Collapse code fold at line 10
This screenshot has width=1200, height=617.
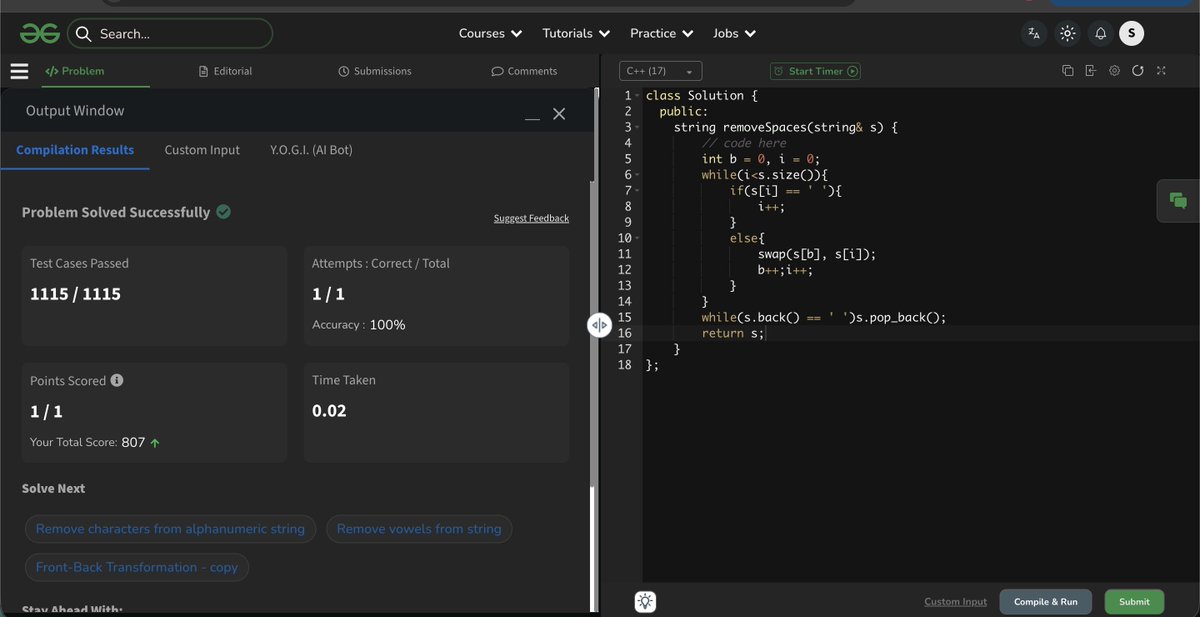[638, 238]
